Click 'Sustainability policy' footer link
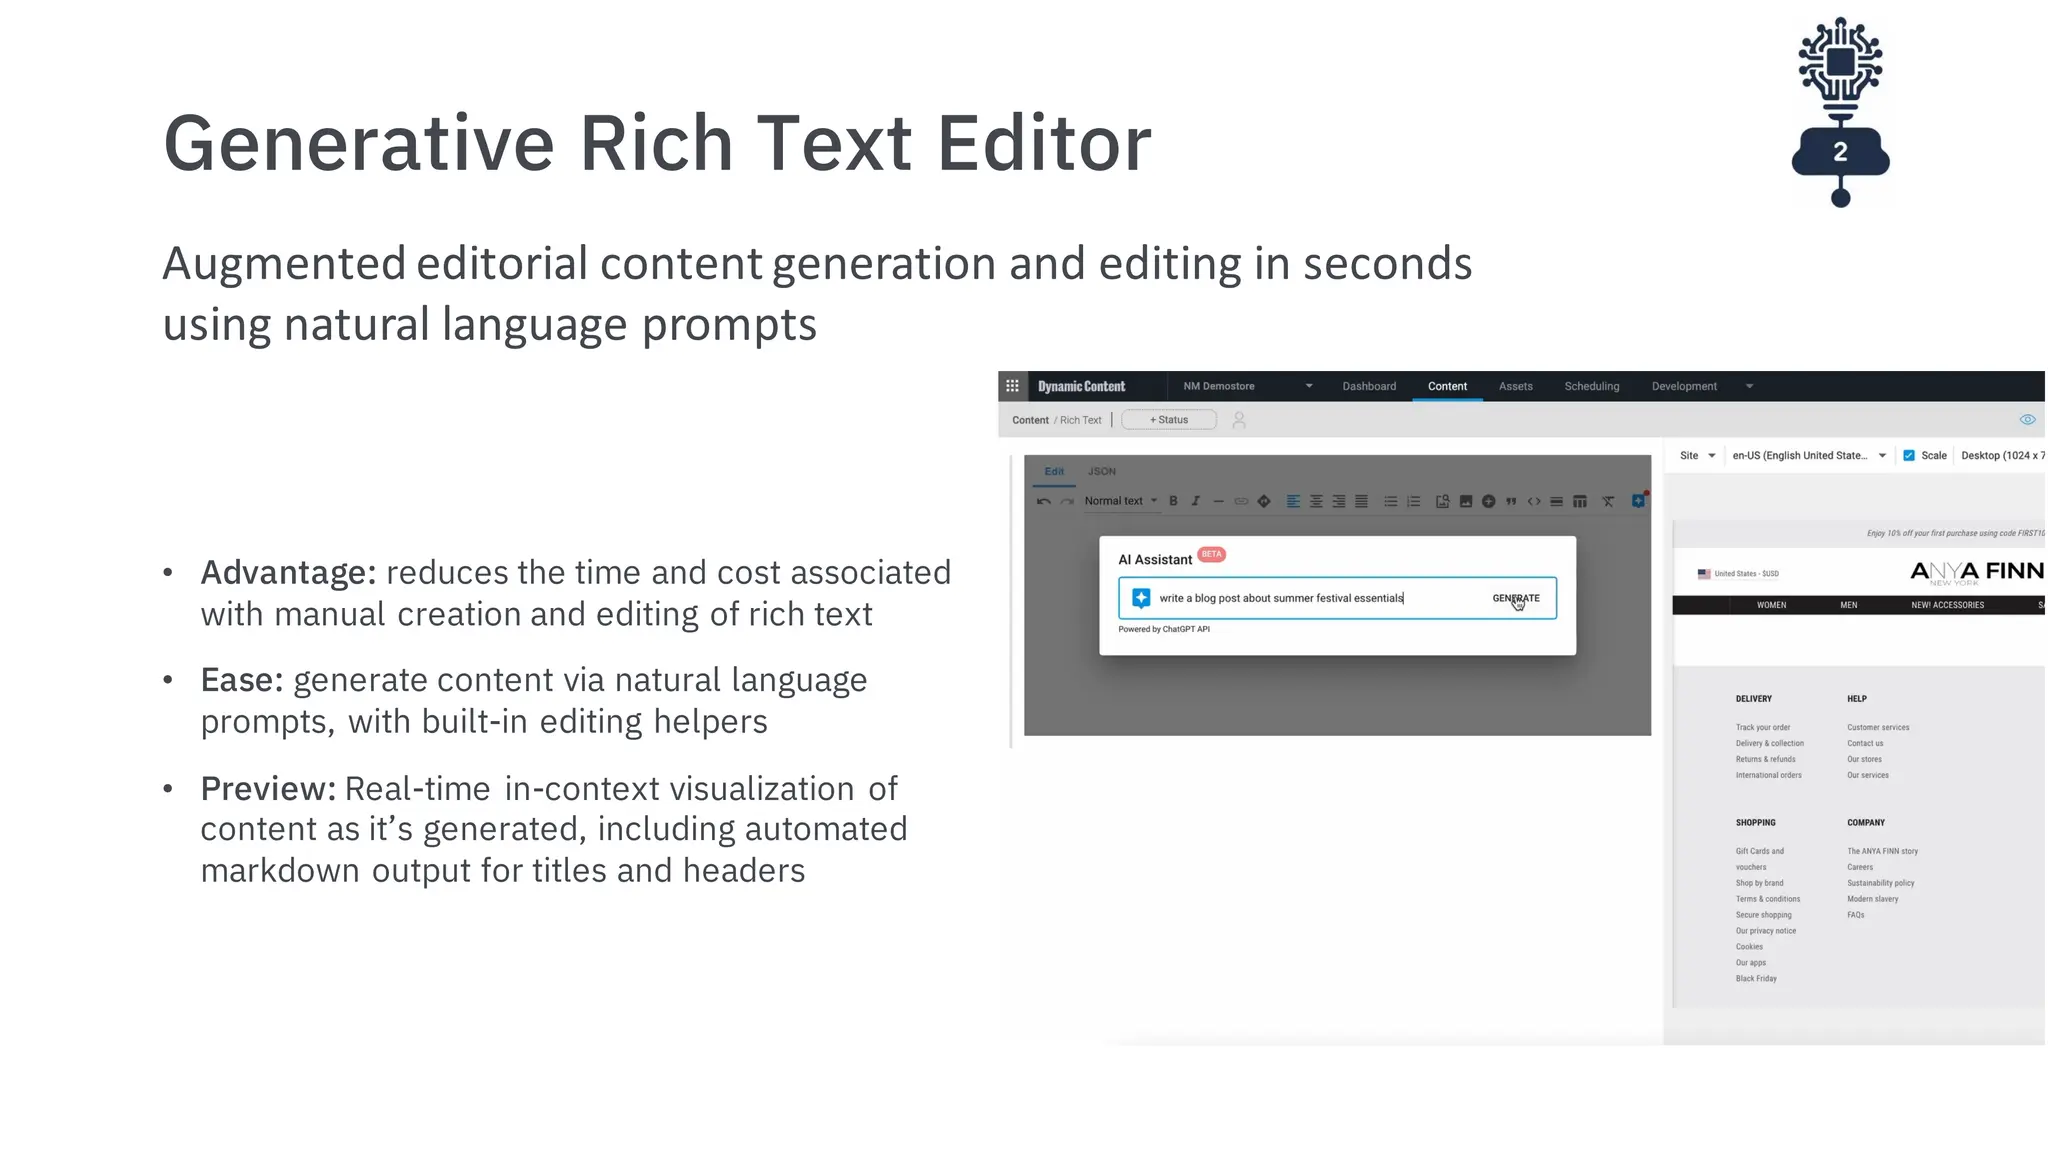Viewport: 2048px width, 1152px height. click(1880, 883)
